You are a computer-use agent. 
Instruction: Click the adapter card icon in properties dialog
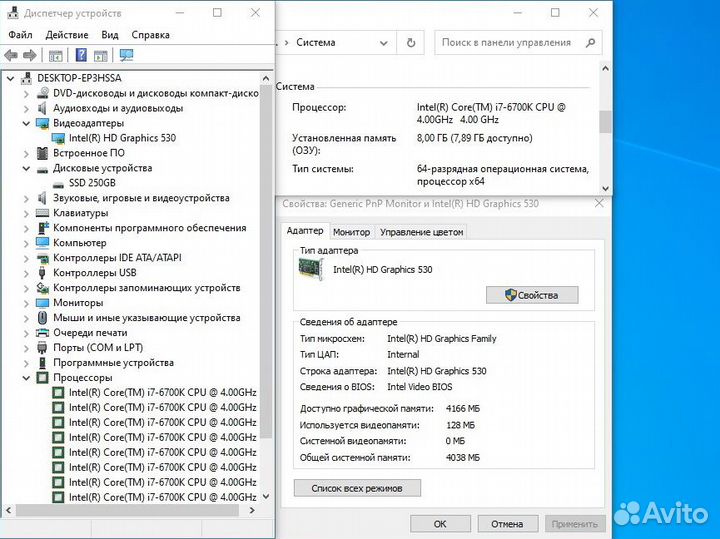pyautogui.click(x=311, y=268)
